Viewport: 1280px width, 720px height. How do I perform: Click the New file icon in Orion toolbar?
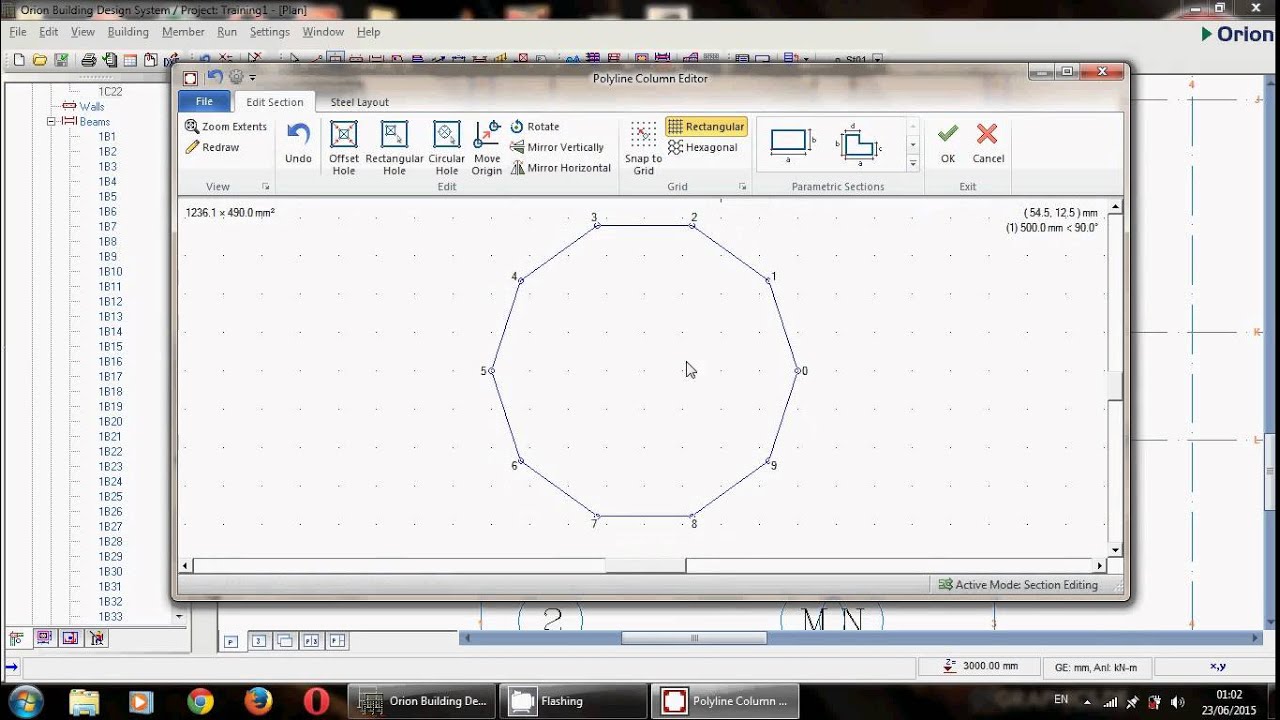19,60
